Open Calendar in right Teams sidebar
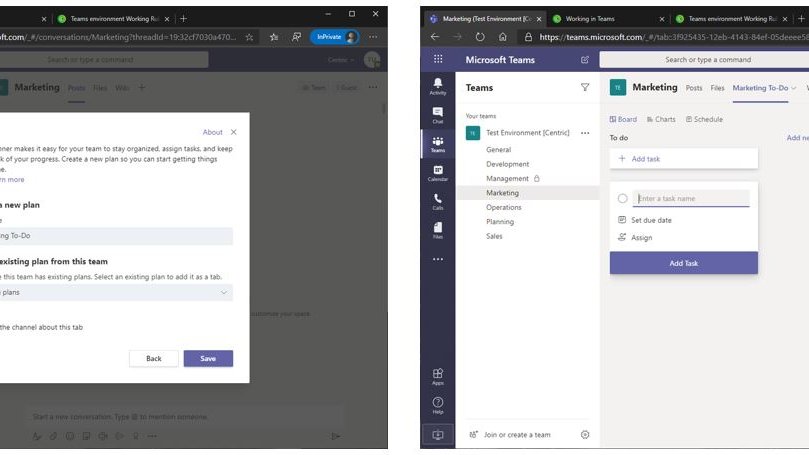809x455 pixels. point(438,173)
